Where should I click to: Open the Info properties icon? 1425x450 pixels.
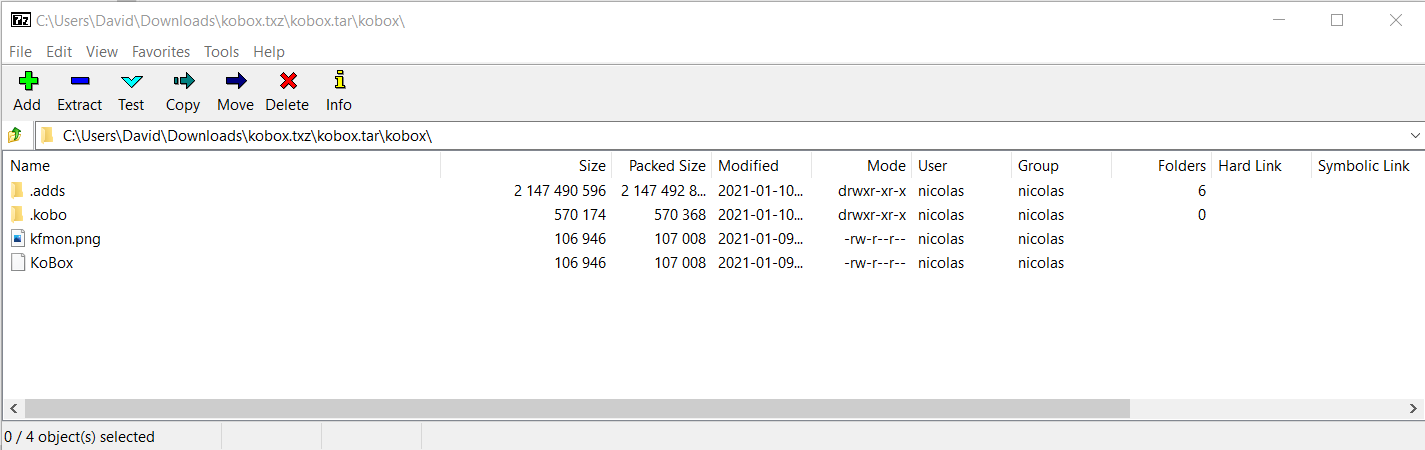[339, 82]
